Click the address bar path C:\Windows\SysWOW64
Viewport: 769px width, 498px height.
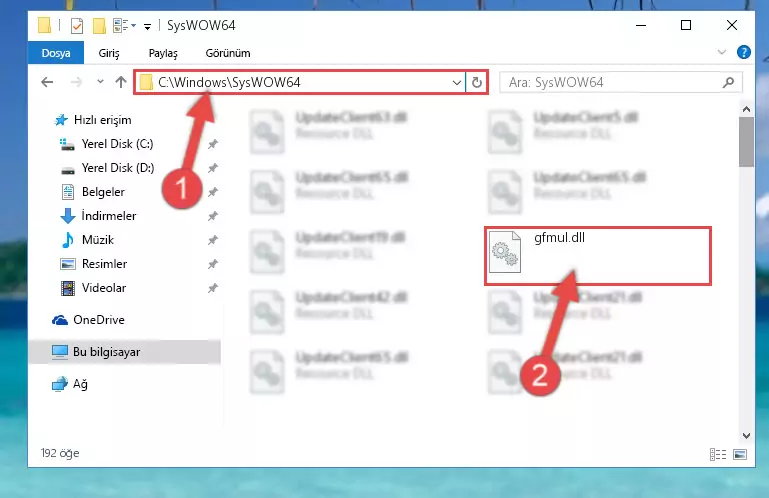pos(229,82)
